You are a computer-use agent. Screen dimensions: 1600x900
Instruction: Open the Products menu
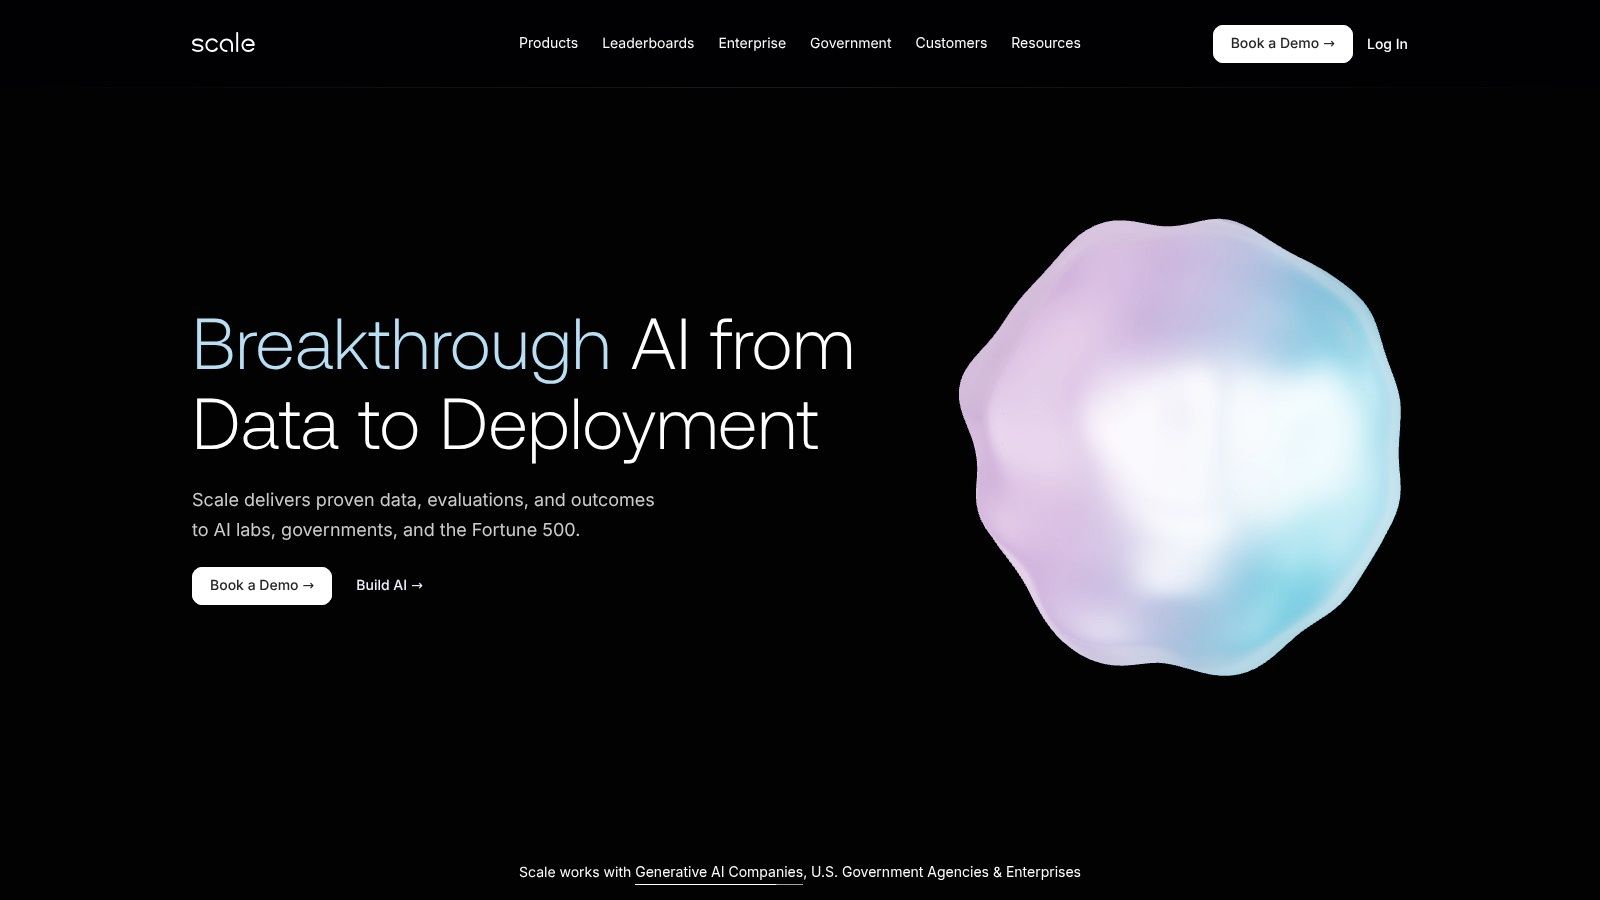click(548, 43)
